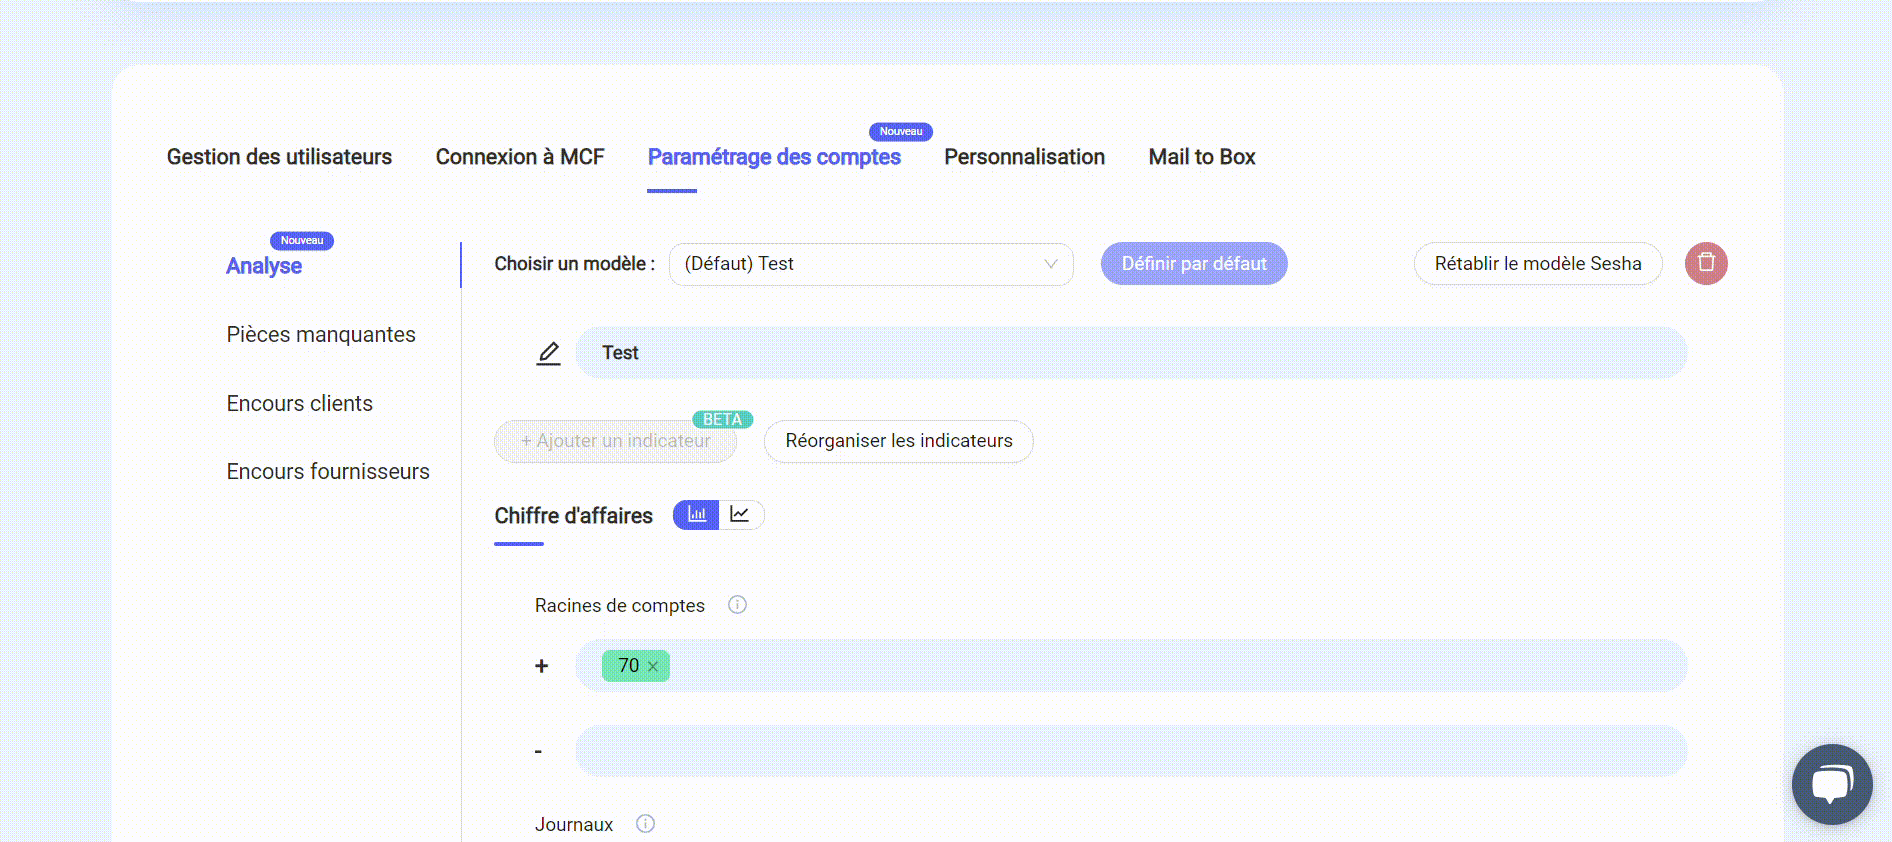Switch to Connexion à MCF tab
Viewport: 1892px width, 842px height.
pos(519,157)
